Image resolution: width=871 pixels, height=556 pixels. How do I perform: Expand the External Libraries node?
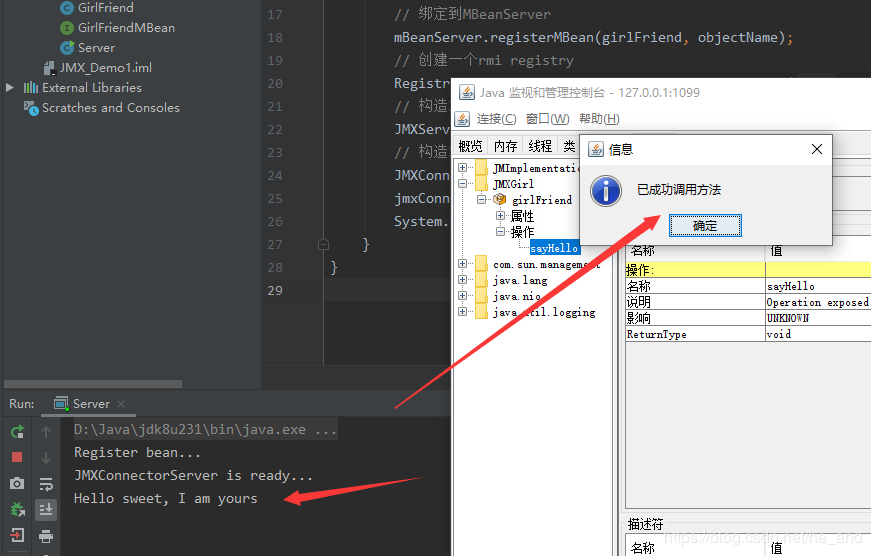[x=9, y=88]
